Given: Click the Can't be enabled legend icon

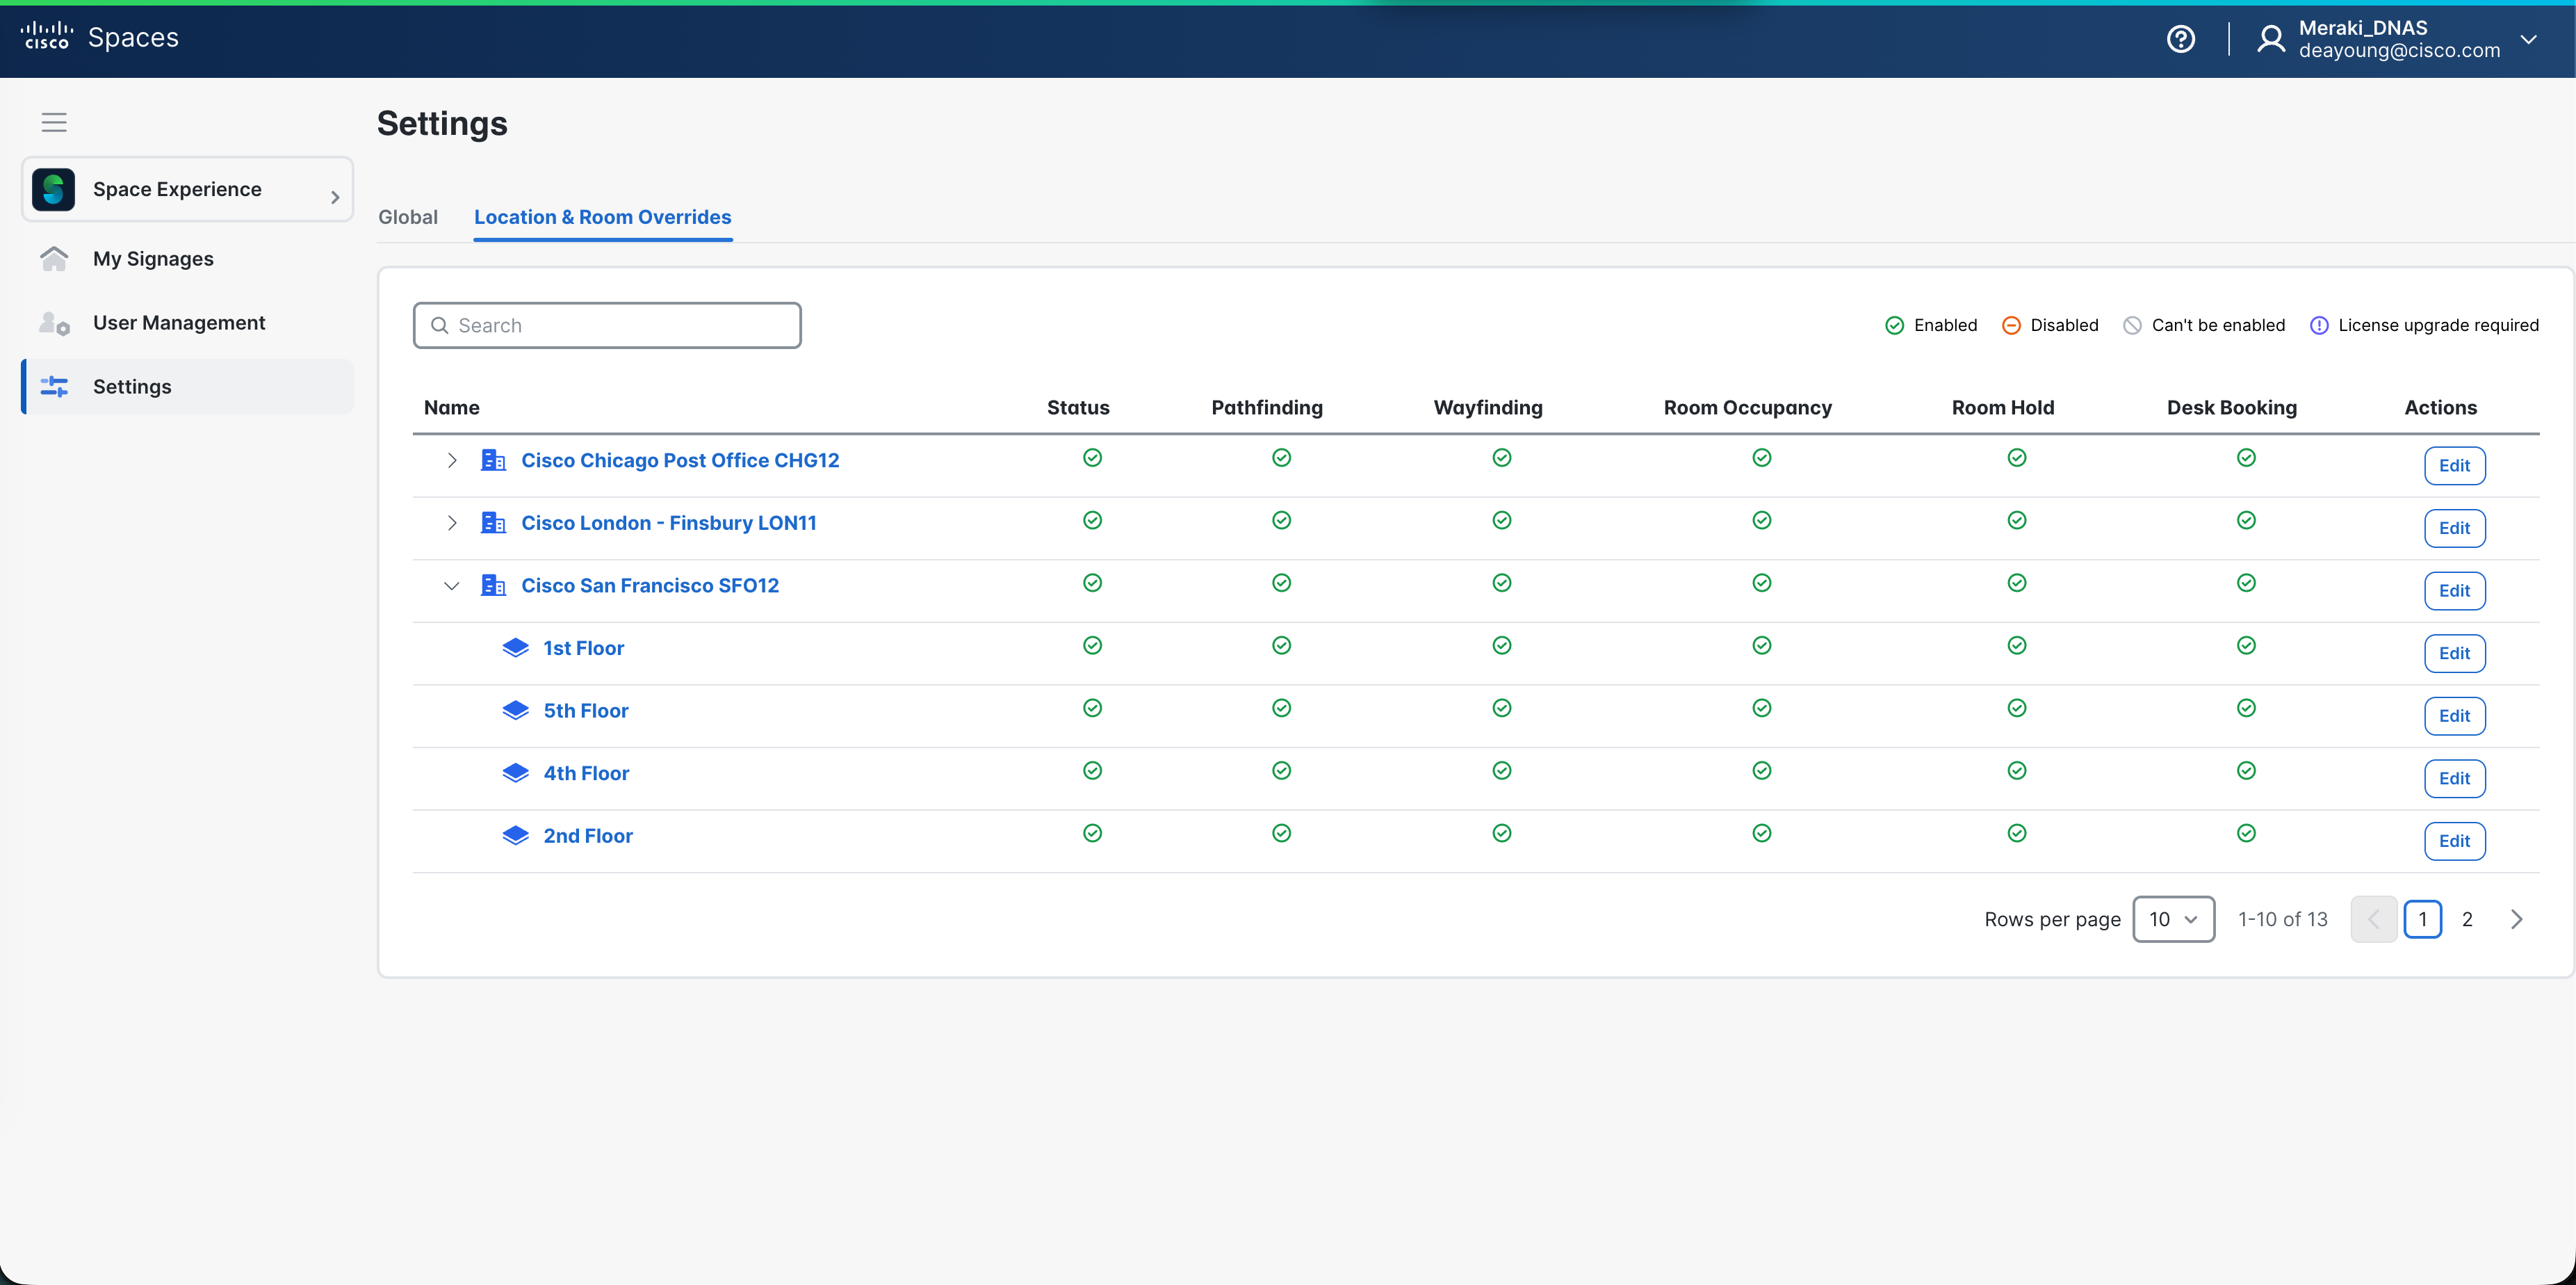Looking at the screenshot, I should (2132, 325).
